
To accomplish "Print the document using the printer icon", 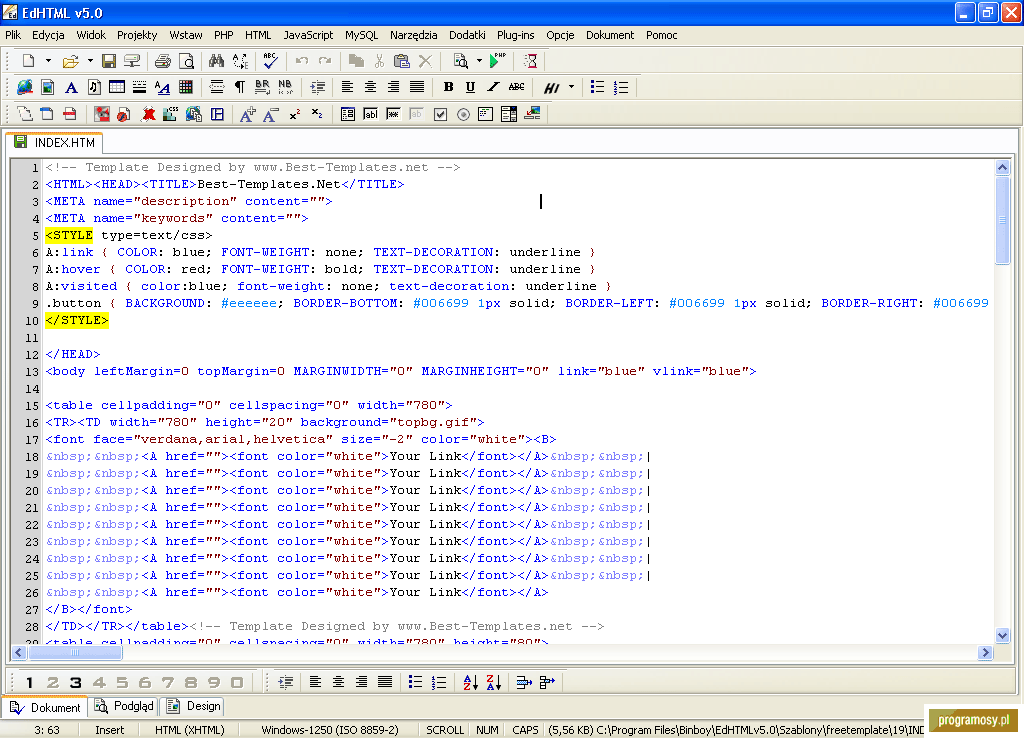I will tap(163, 61).
